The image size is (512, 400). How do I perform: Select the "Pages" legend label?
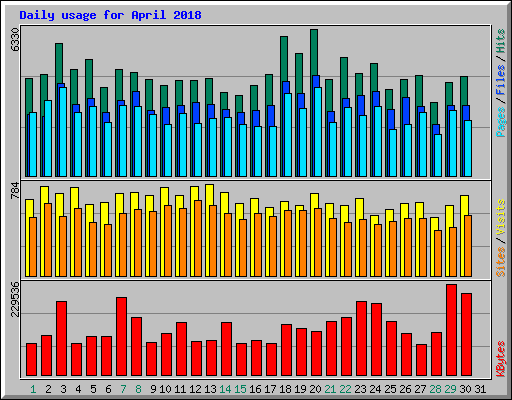(x=501, y=122)
